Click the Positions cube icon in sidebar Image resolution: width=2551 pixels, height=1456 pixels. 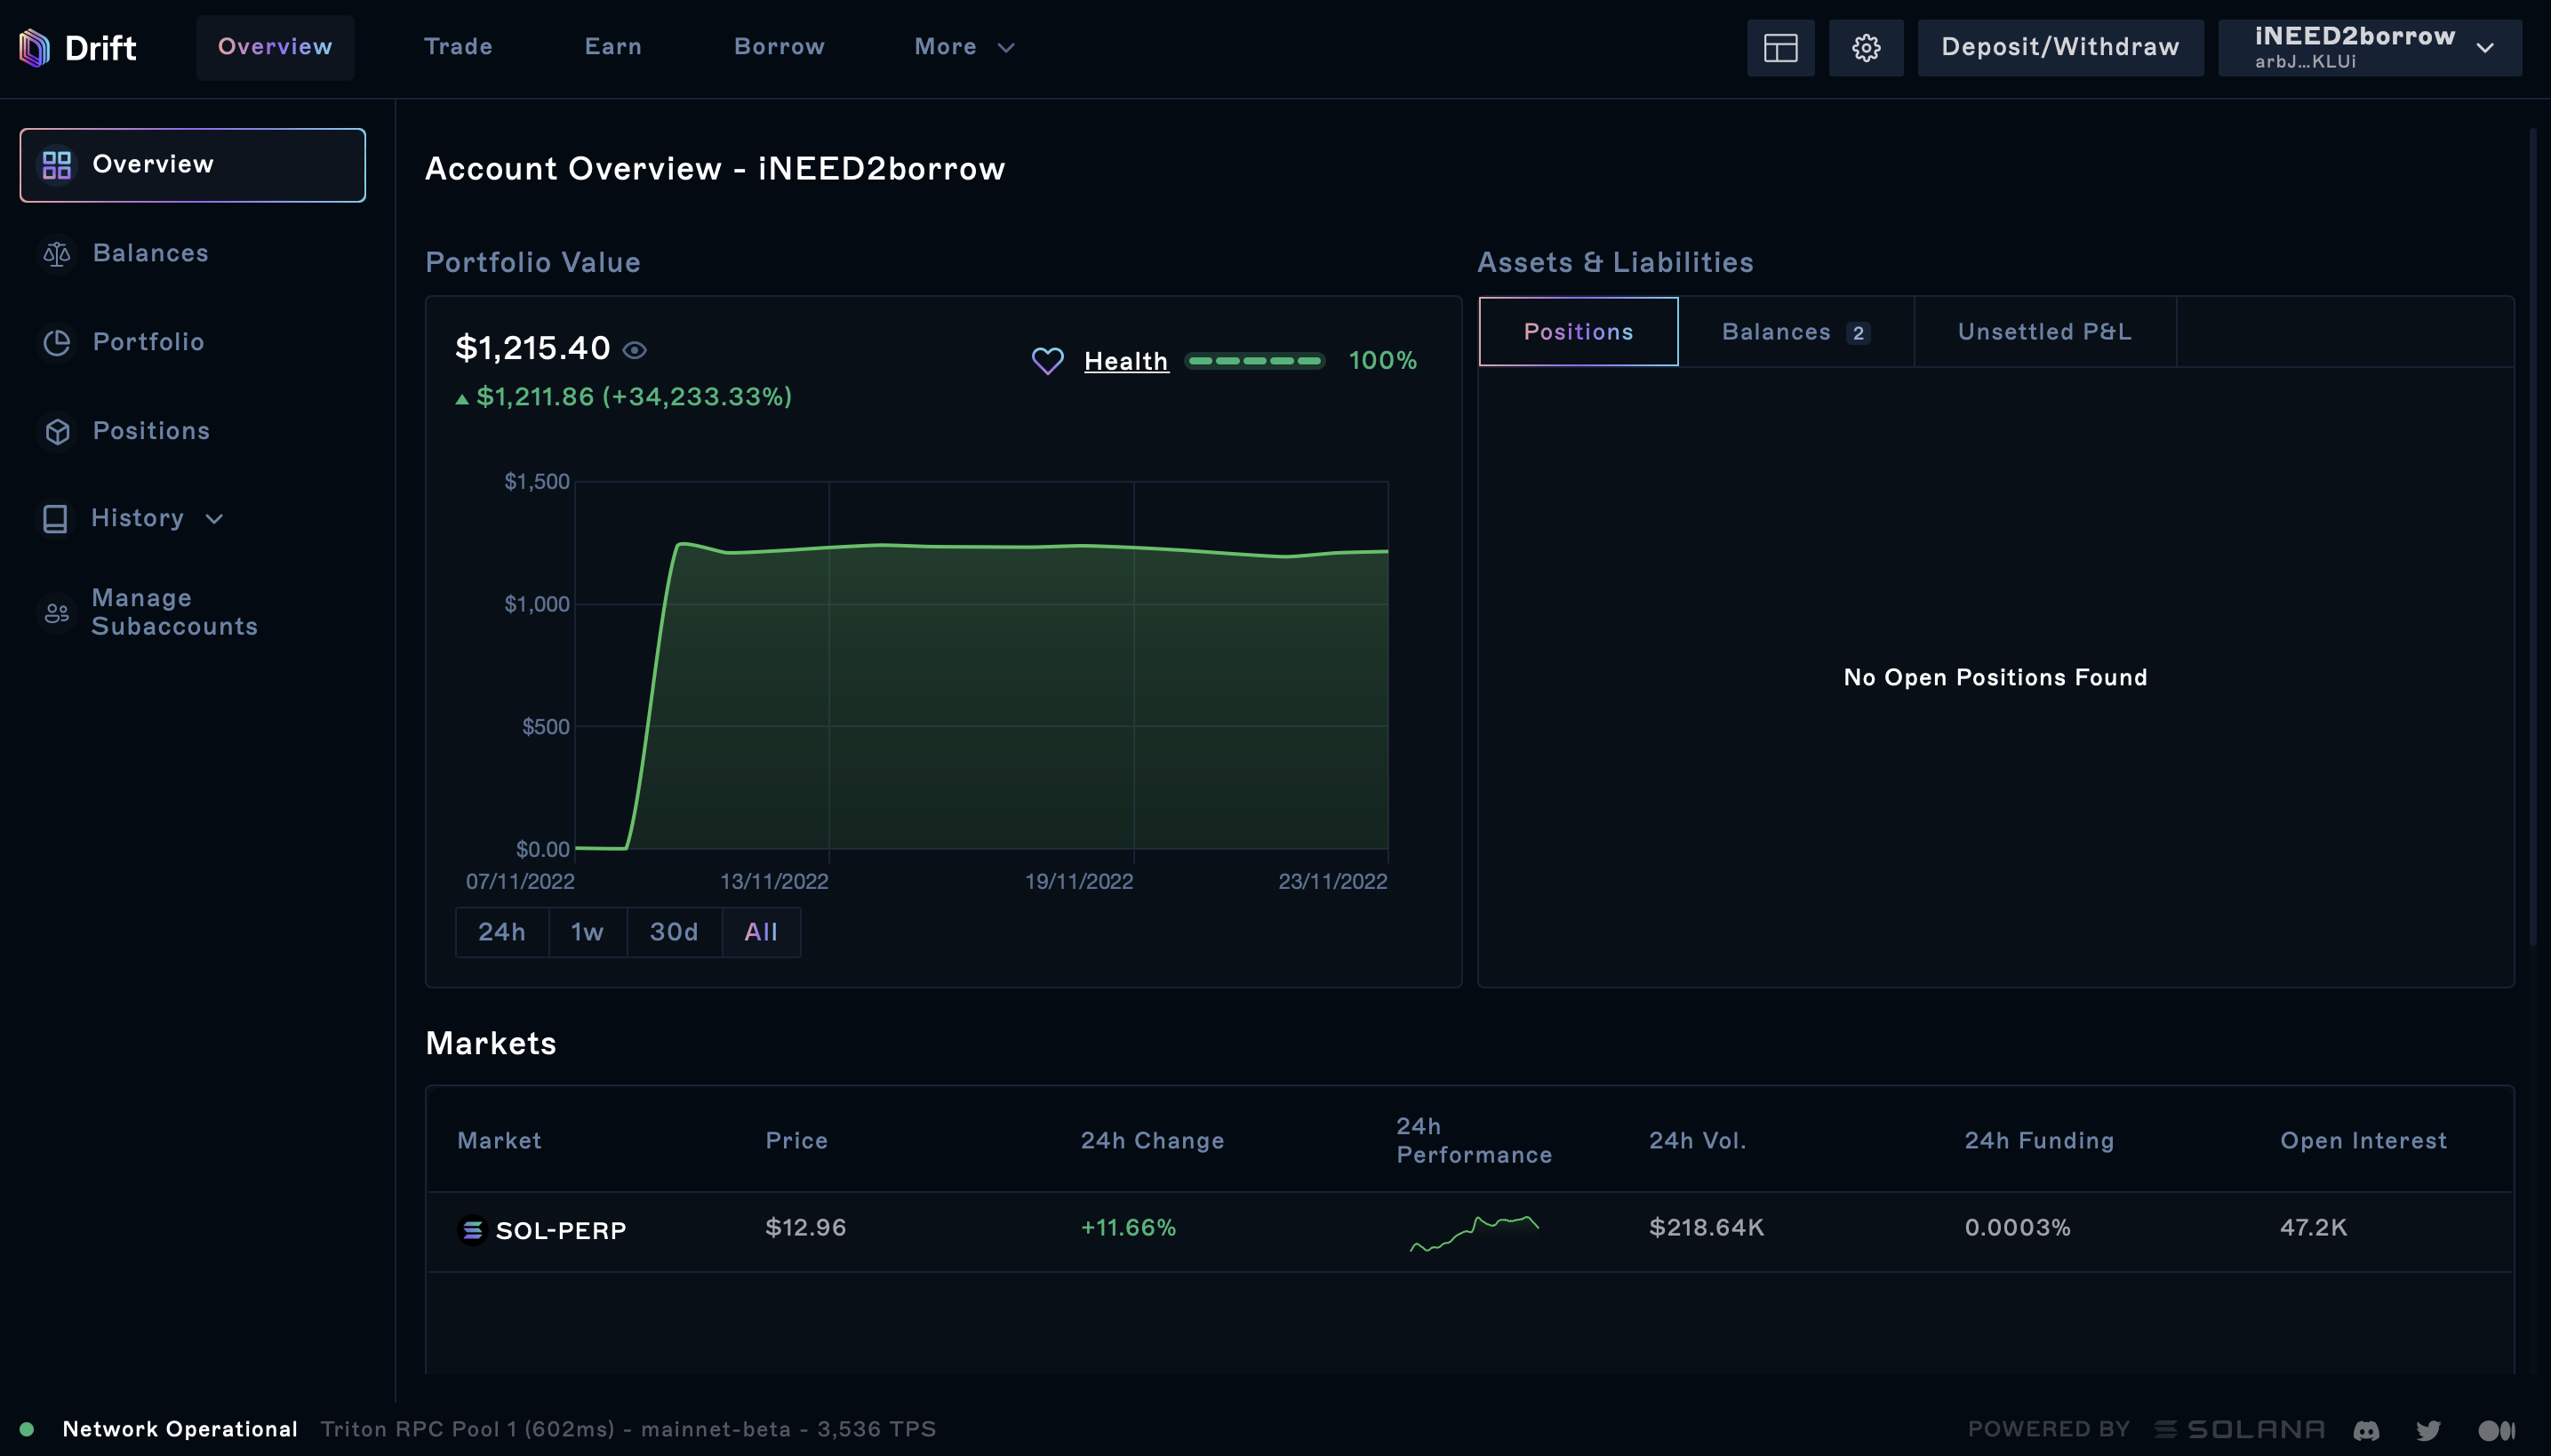coord(57,432)
